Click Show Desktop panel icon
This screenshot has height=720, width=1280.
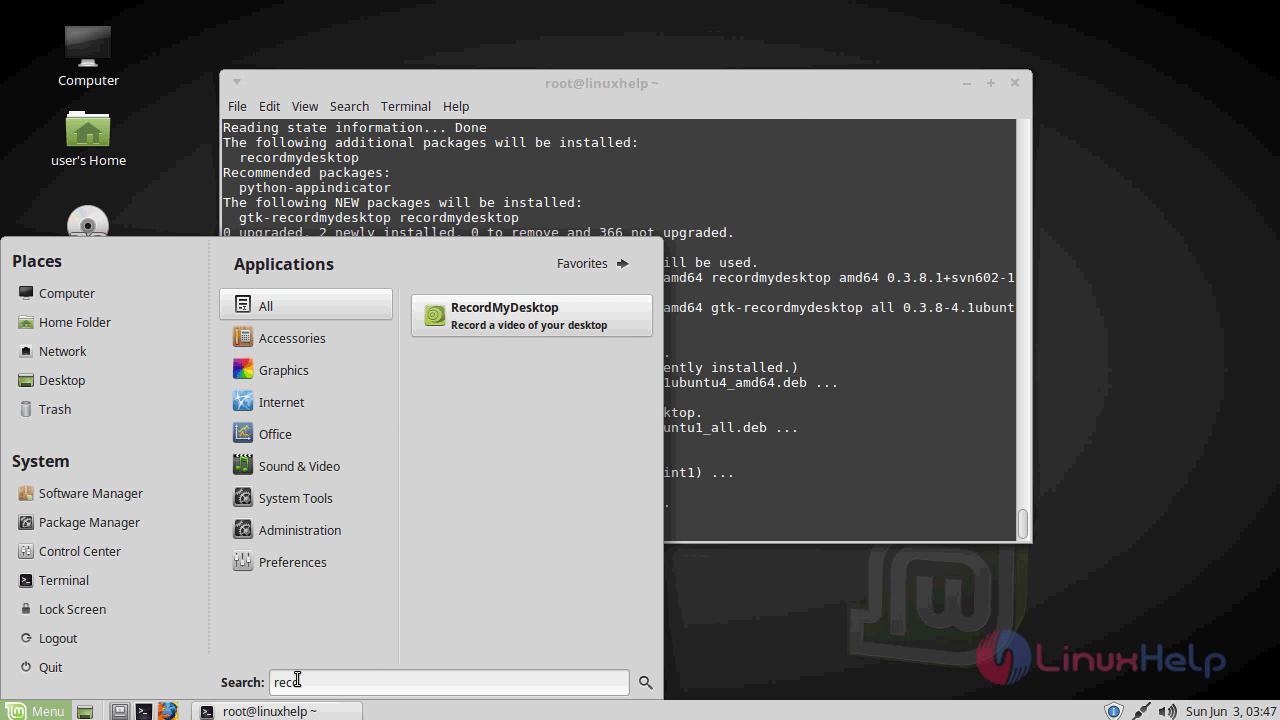point(85,711)
